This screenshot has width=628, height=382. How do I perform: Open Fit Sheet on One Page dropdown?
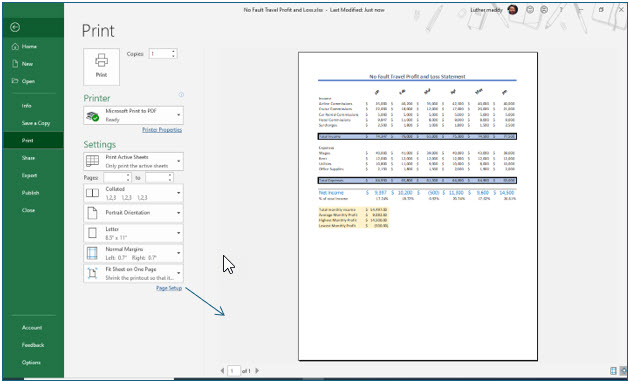point(133,273)
